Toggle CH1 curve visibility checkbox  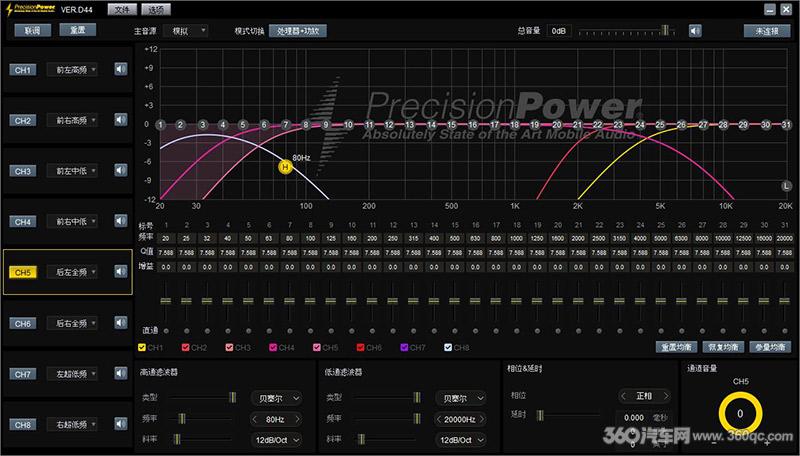coord(142,347)
